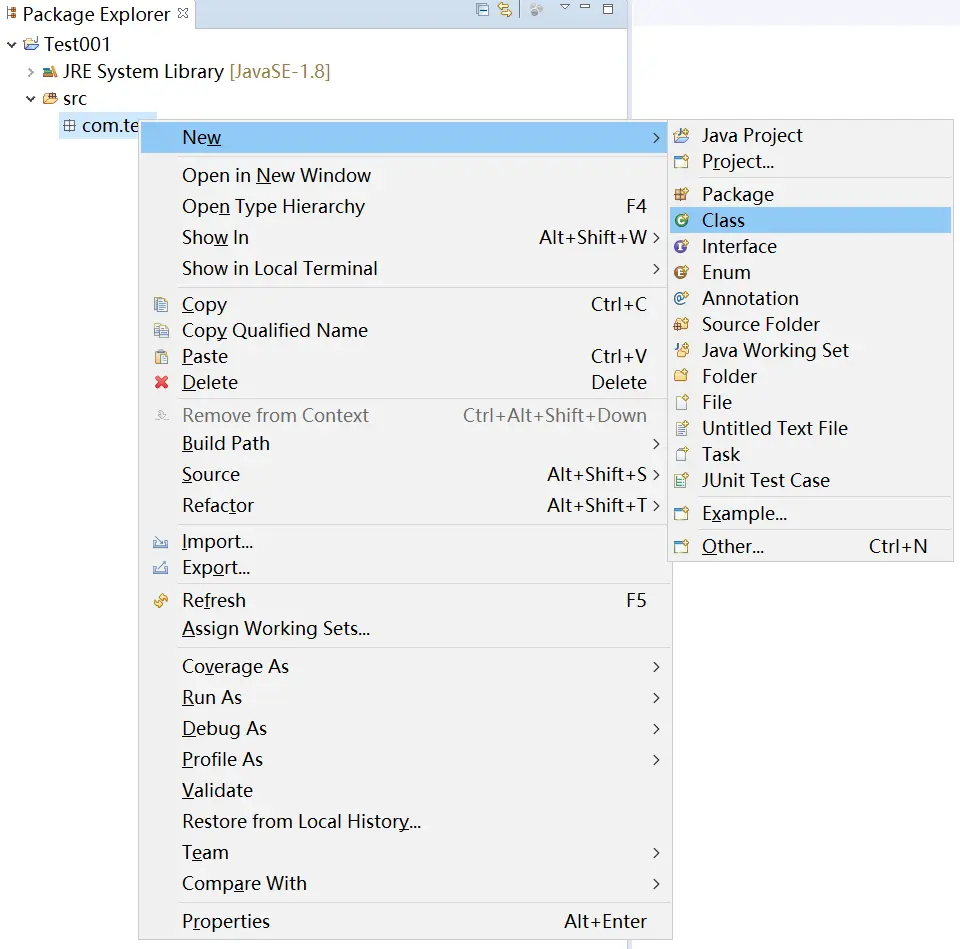Click the purple Interface icon
The height and width of the screenshot is (949, 960).
[x=681, y=246]
